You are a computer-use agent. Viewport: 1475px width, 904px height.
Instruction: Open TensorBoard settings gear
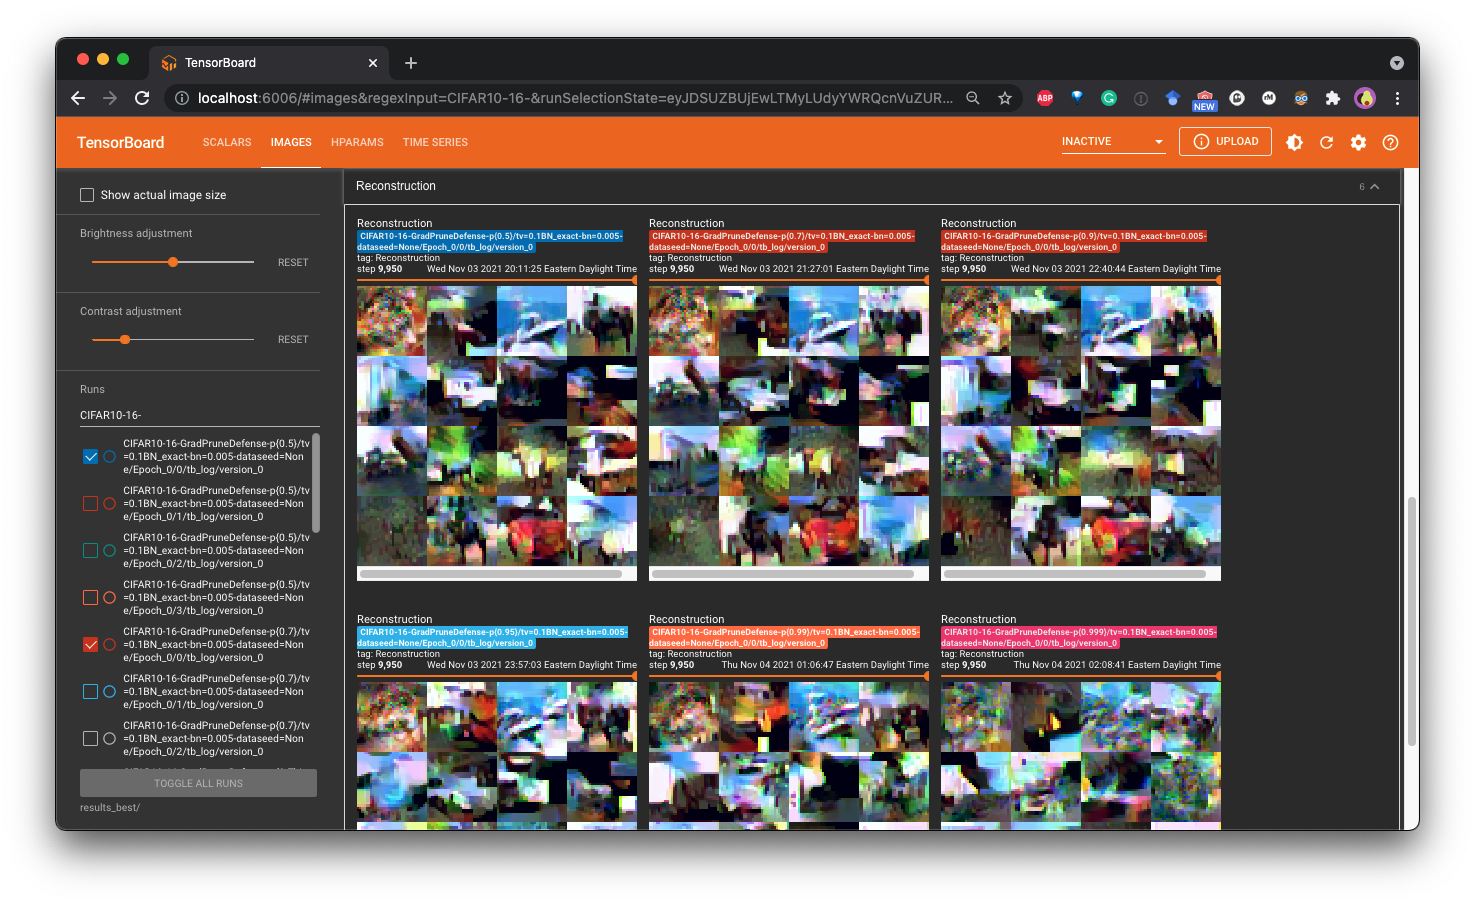[1358, 142]
